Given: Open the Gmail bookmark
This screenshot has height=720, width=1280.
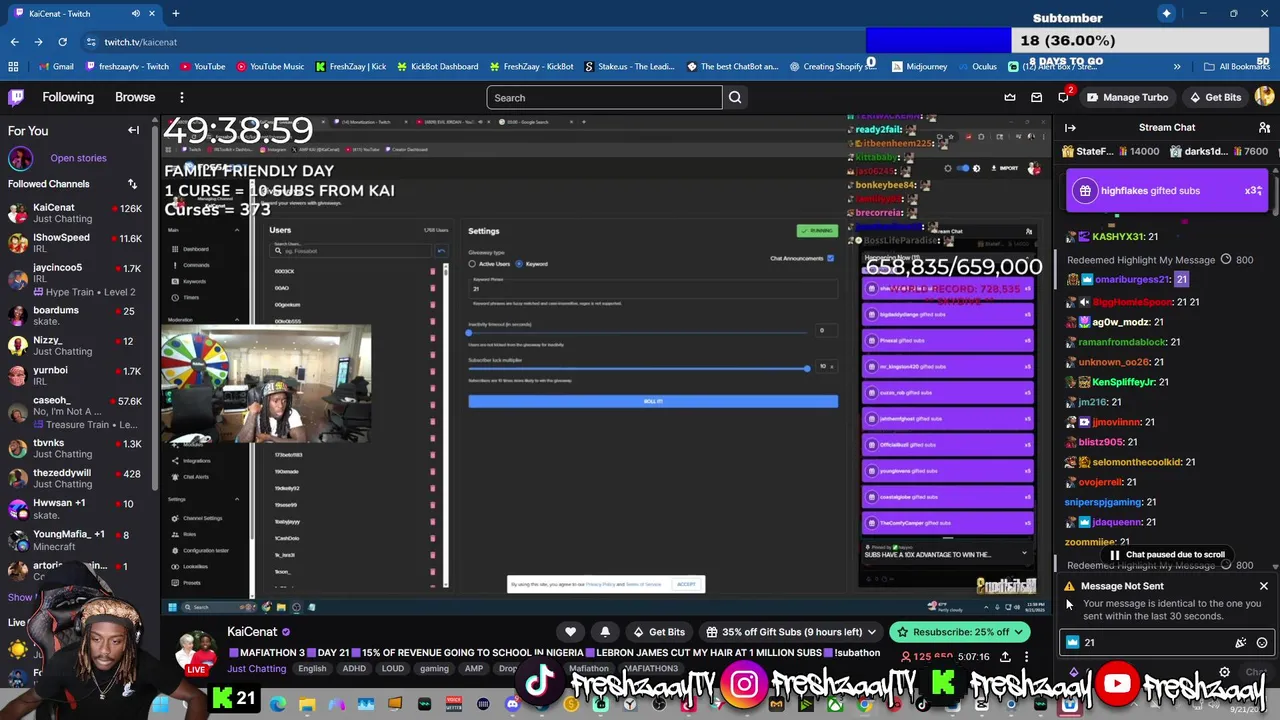Looking at the screenshot, I should (55, 66).
